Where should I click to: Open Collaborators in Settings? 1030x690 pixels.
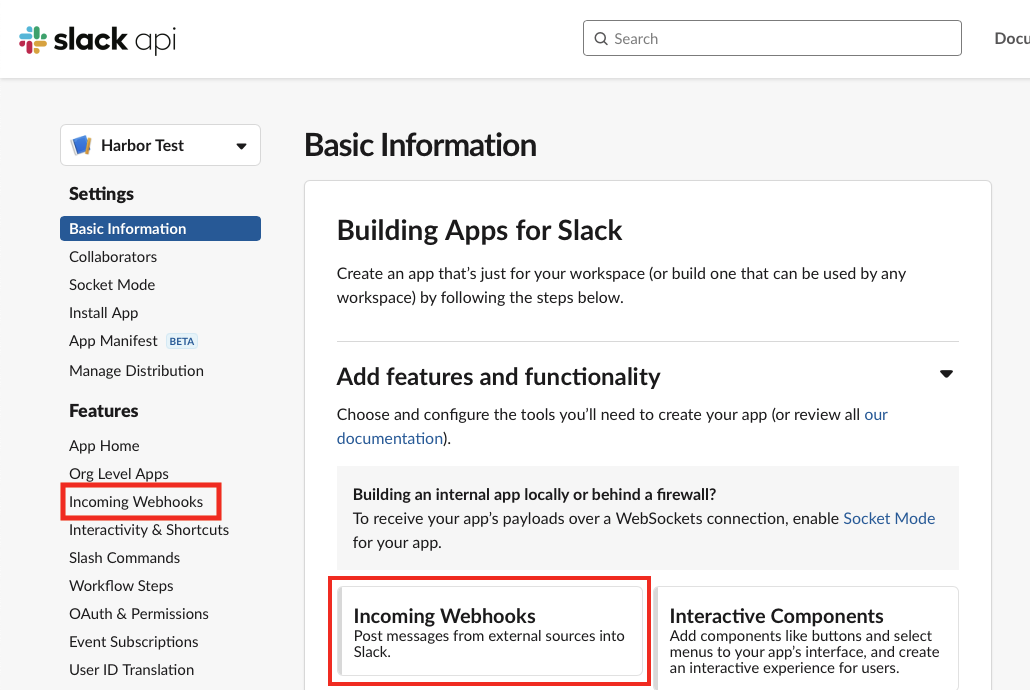[x=113, y=257]
